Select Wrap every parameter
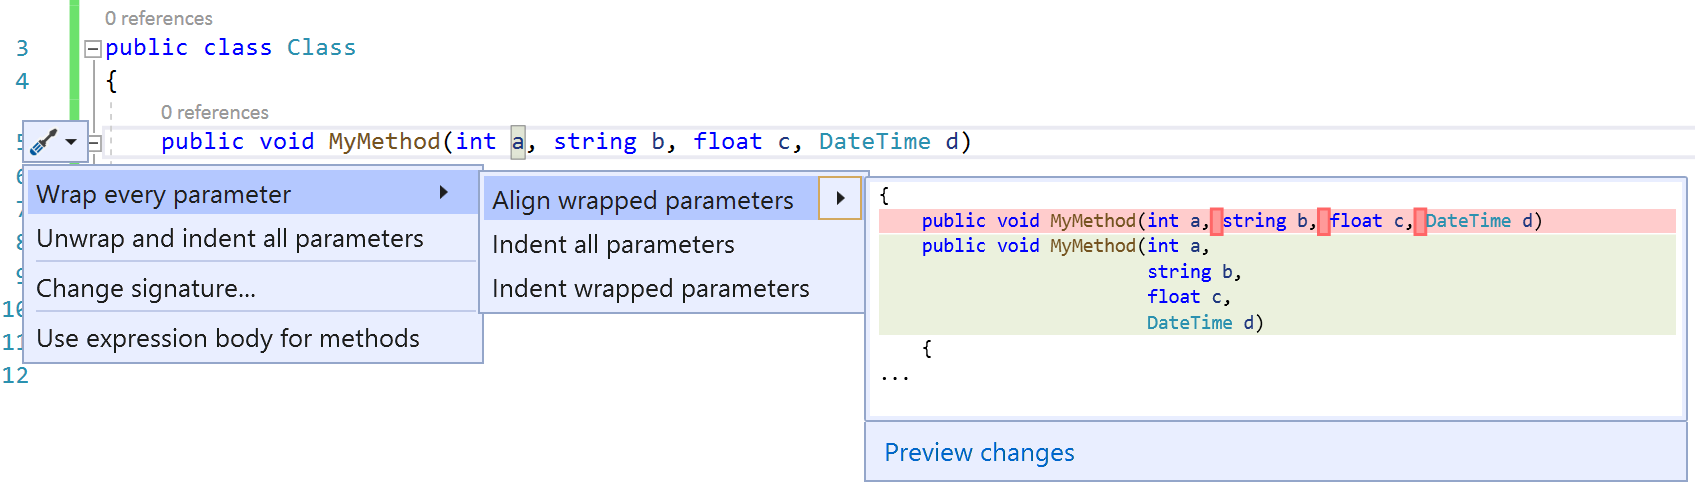This screenshot has width=1695, height=487. [x=164, y=194]
